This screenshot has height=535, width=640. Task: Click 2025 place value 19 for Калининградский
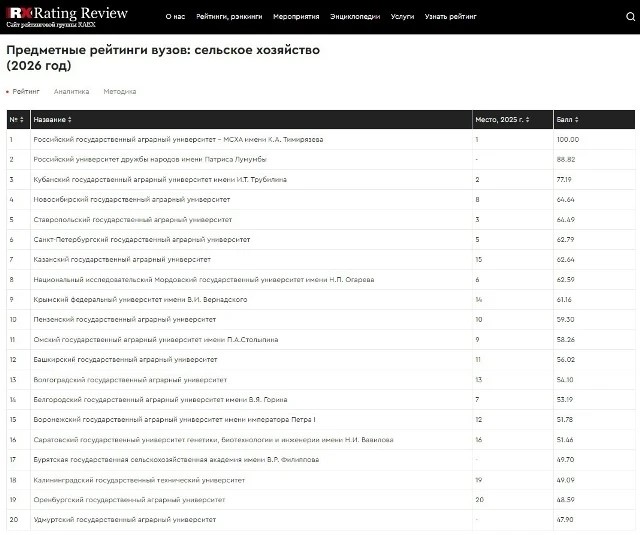[x=479, y=480]
